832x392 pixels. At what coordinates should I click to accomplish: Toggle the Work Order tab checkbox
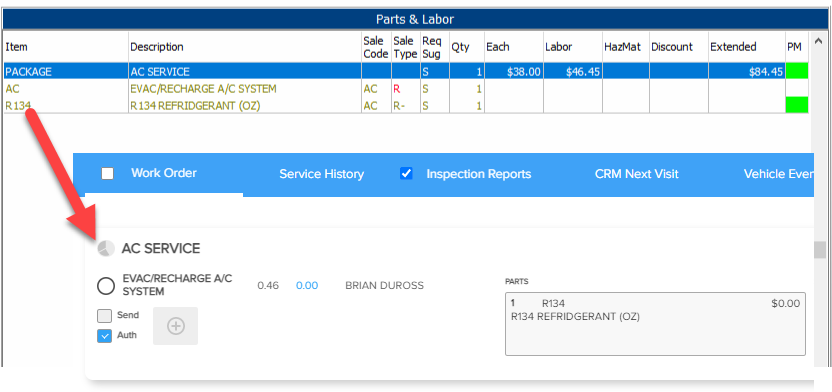(107, 173)
